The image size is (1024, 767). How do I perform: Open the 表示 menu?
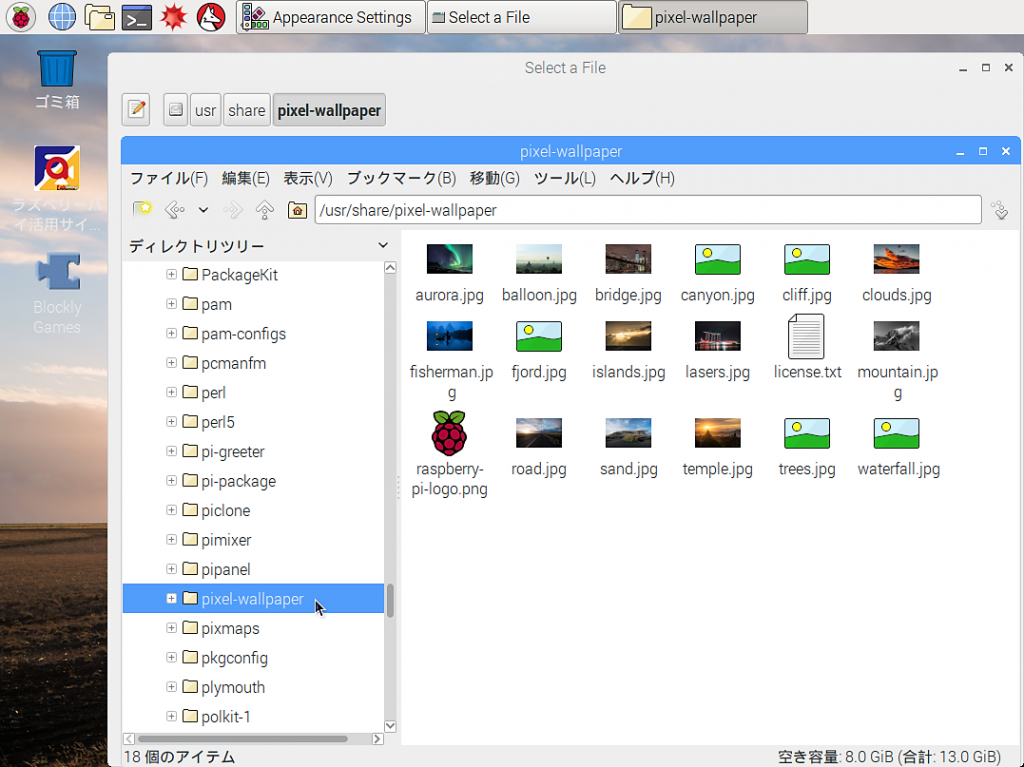(x=305, y=178)
